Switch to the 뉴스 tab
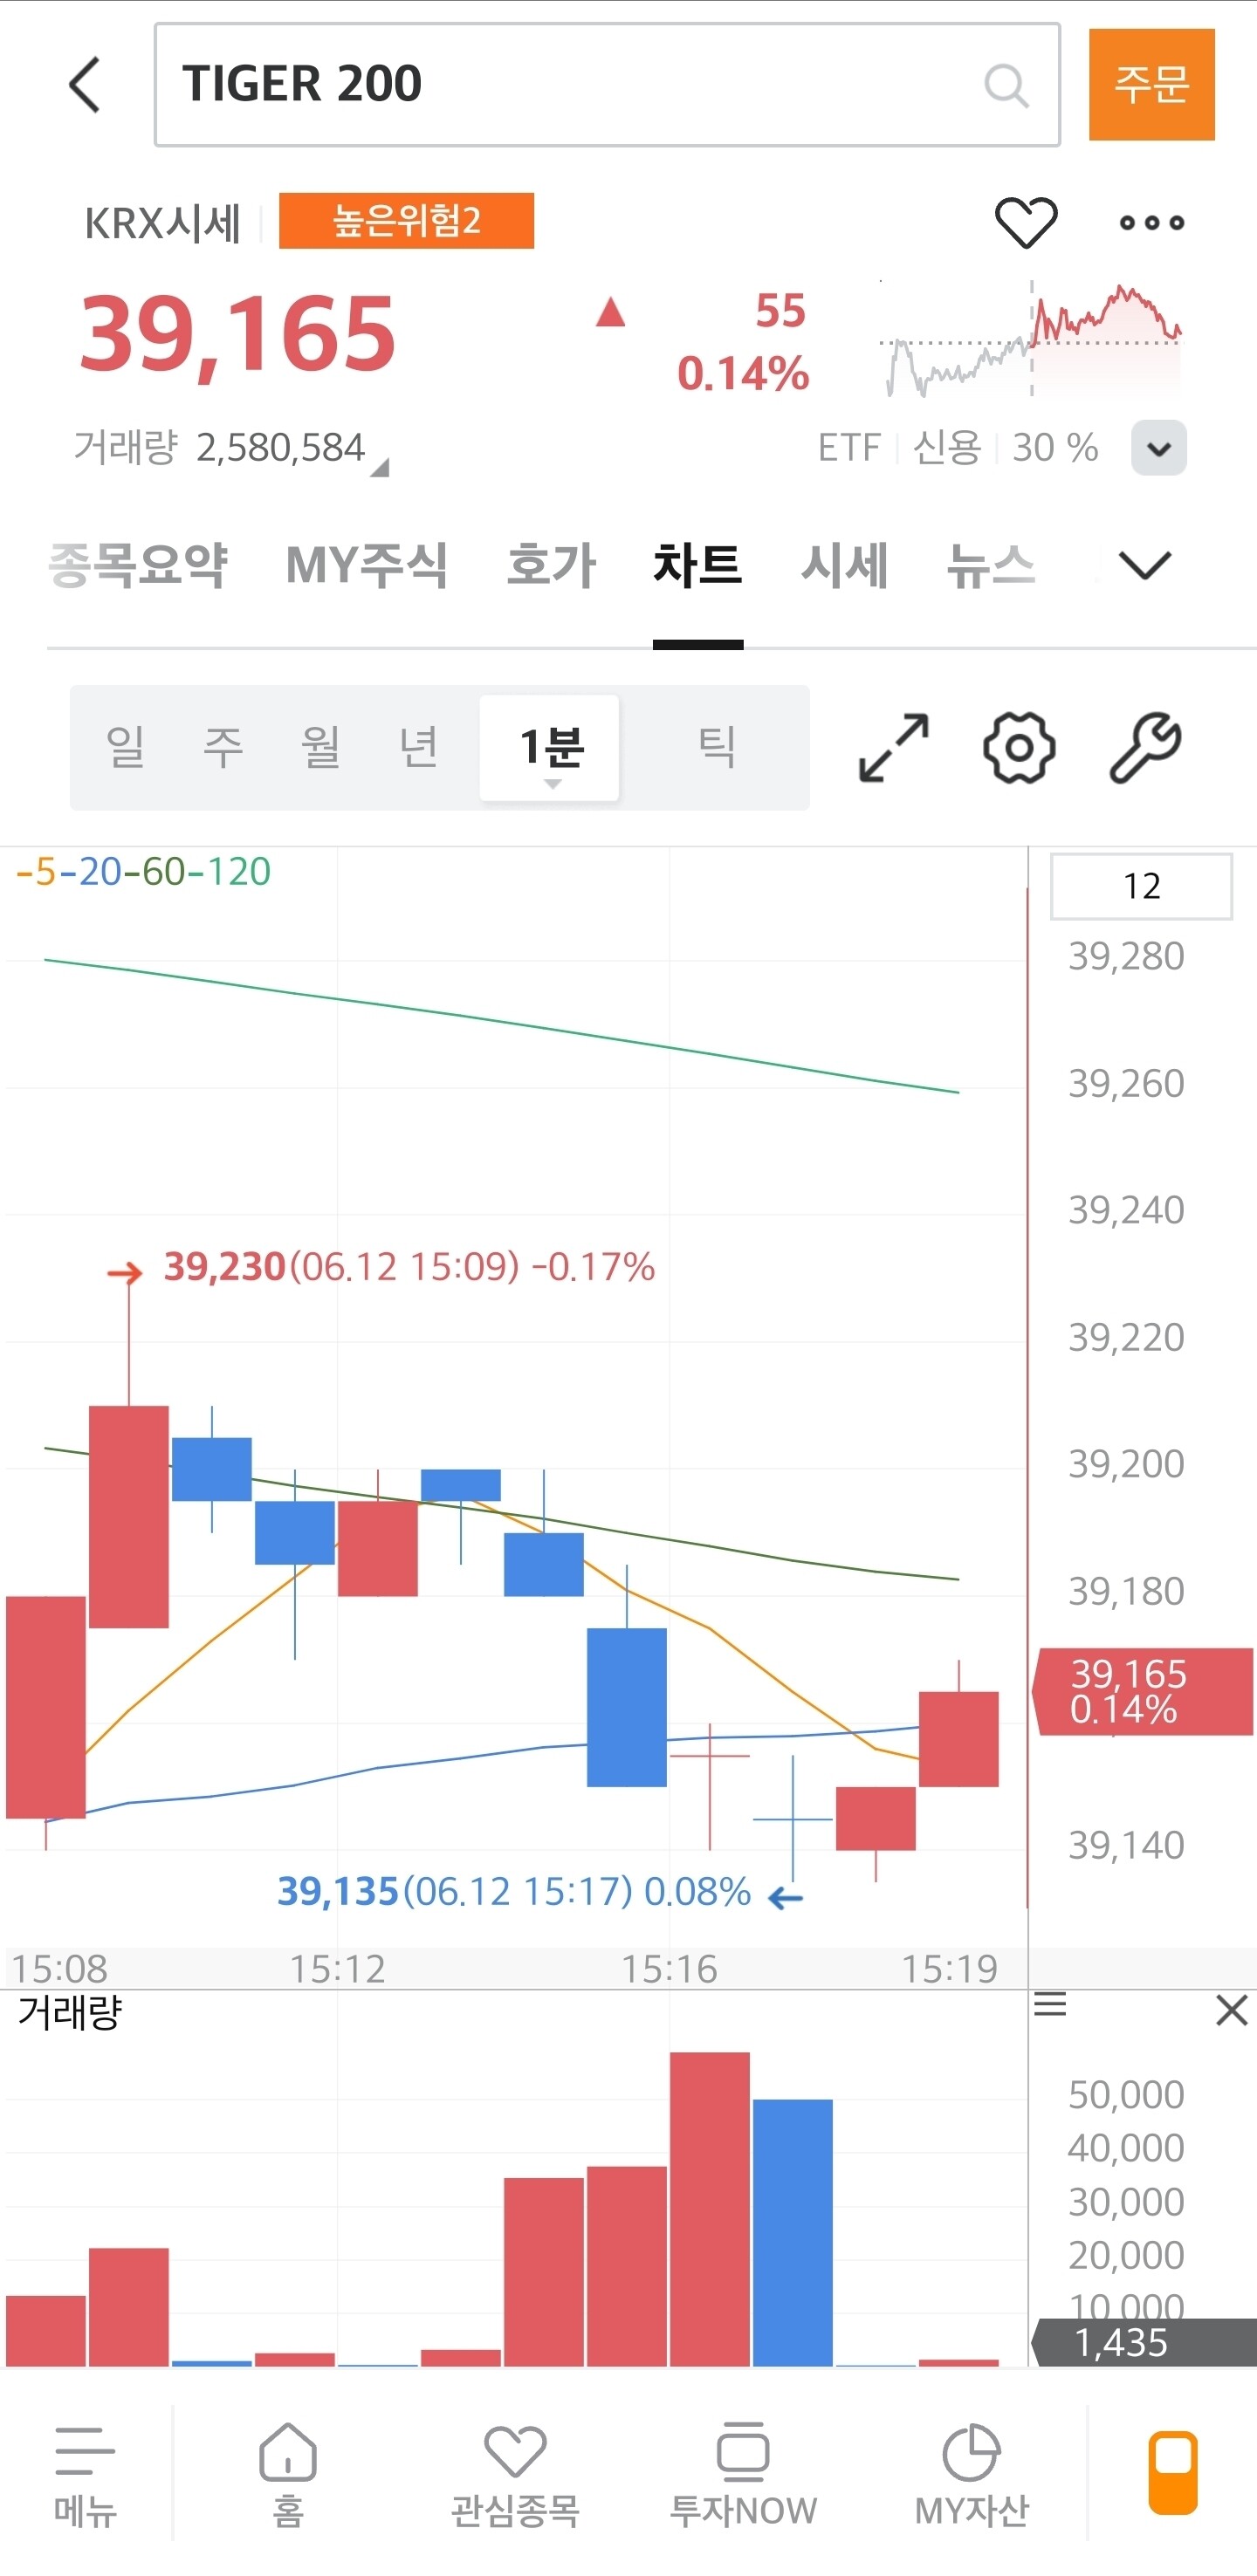 pyautogui.click(x=990, y=565)
